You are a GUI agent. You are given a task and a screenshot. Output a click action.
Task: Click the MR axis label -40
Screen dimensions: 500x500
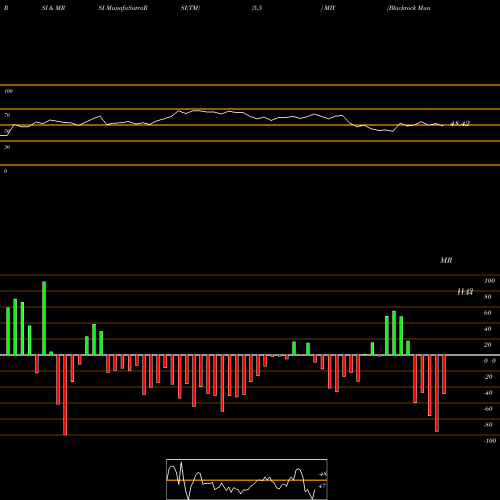click(x=488, y=393)
